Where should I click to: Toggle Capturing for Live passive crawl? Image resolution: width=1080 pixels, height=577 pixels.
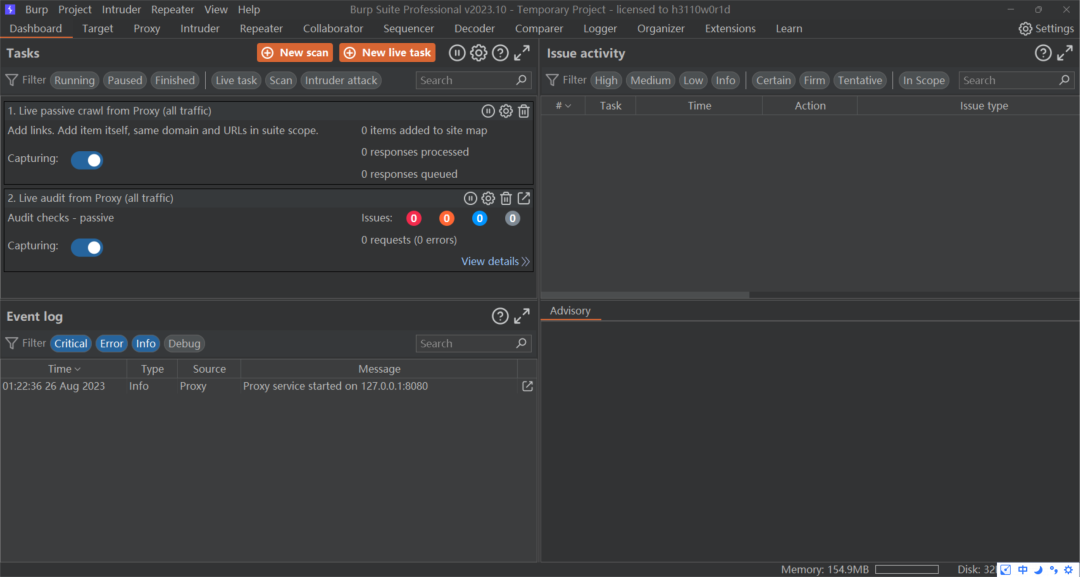pos(87,160)
